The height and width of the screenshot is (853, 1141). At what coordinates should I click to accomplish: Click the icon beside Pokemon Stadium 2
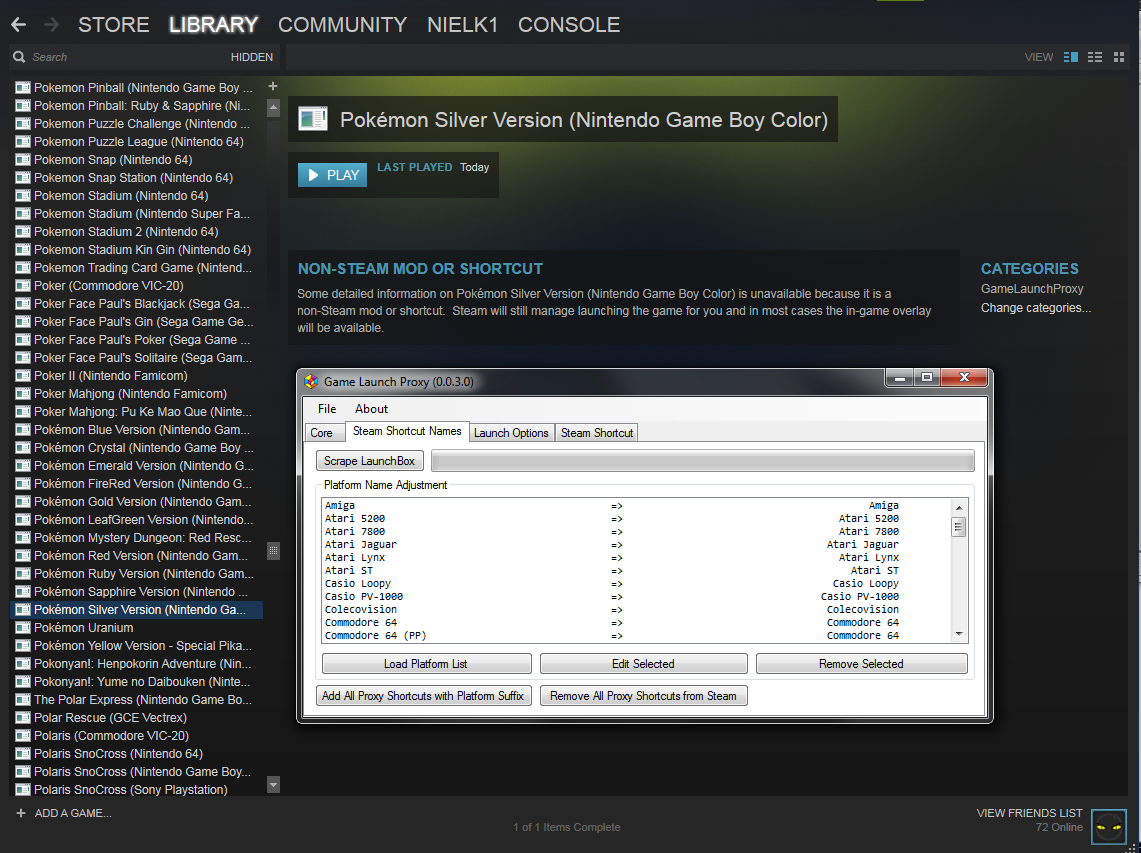[23, 231]
